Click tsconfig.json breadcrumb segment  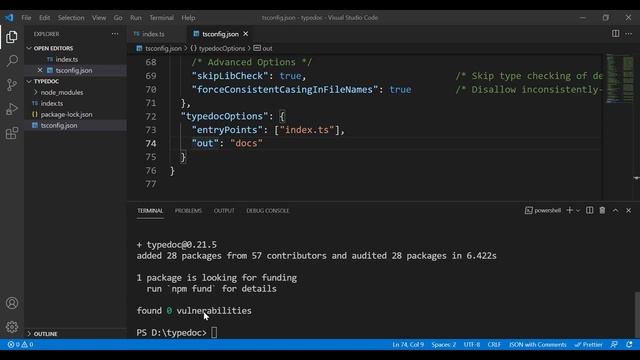coord(159,48)
